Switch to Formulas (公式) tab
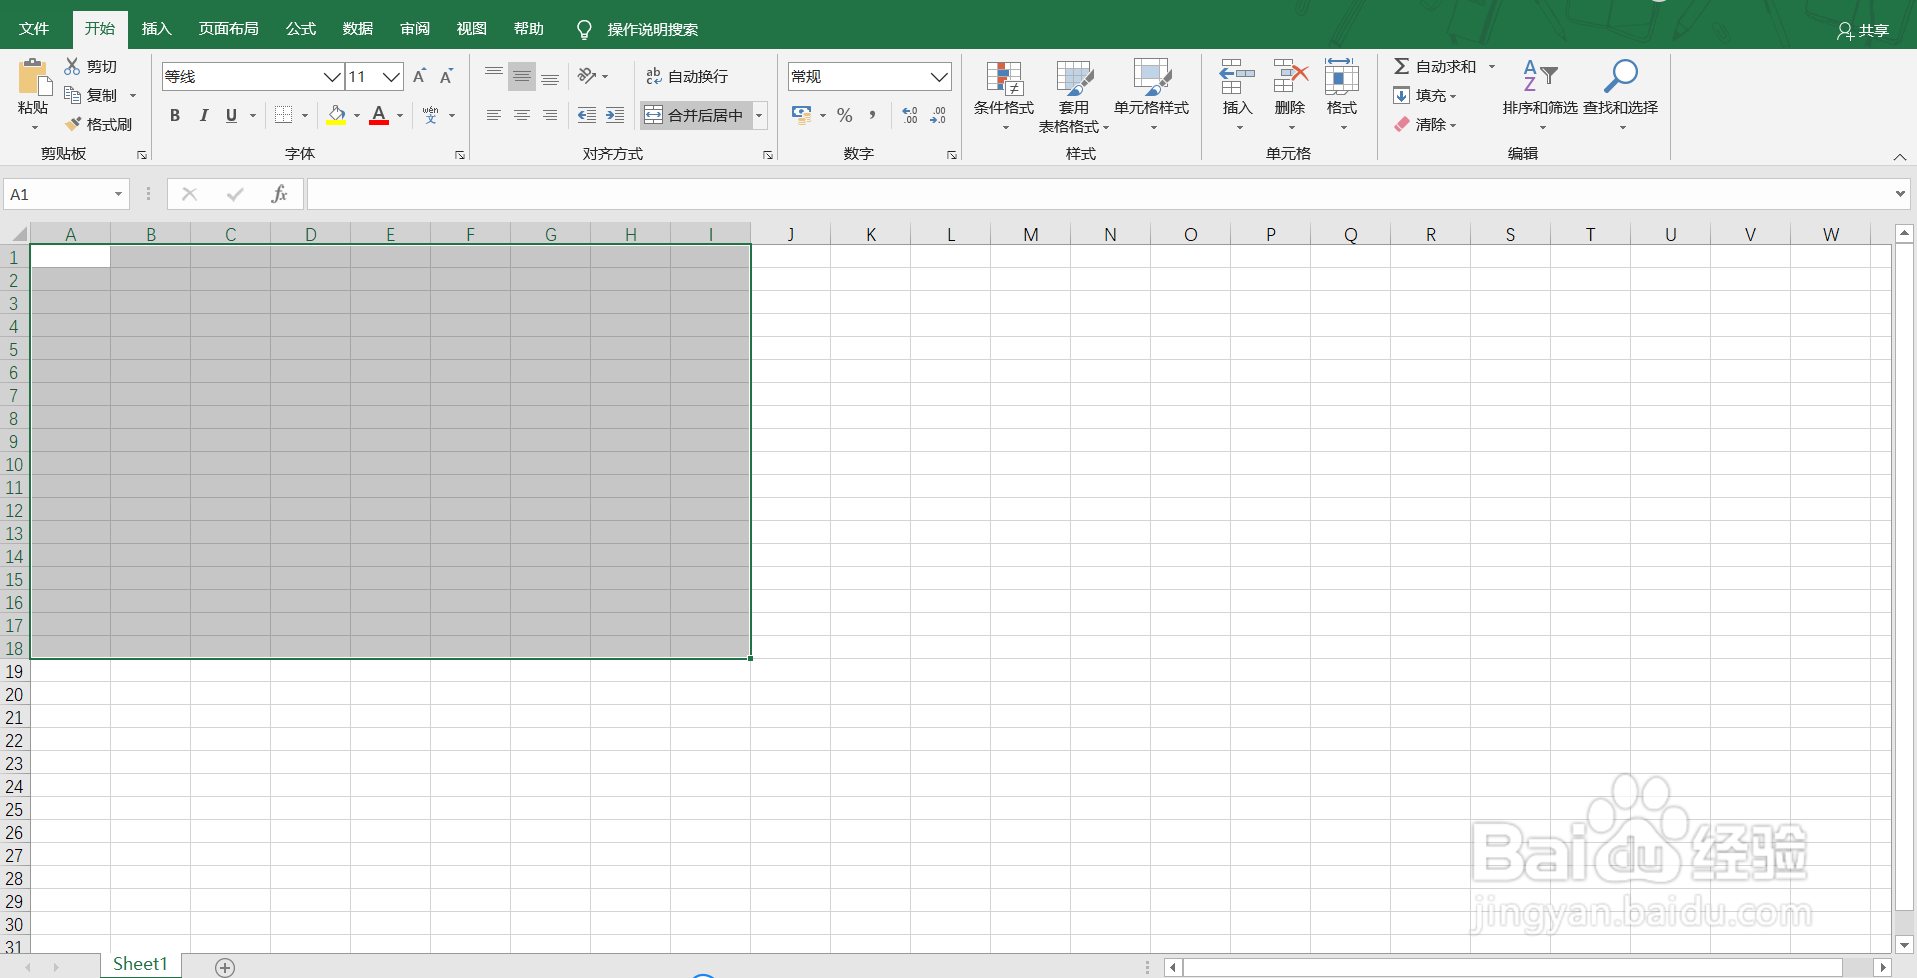1917x978 pixels. 301,29
